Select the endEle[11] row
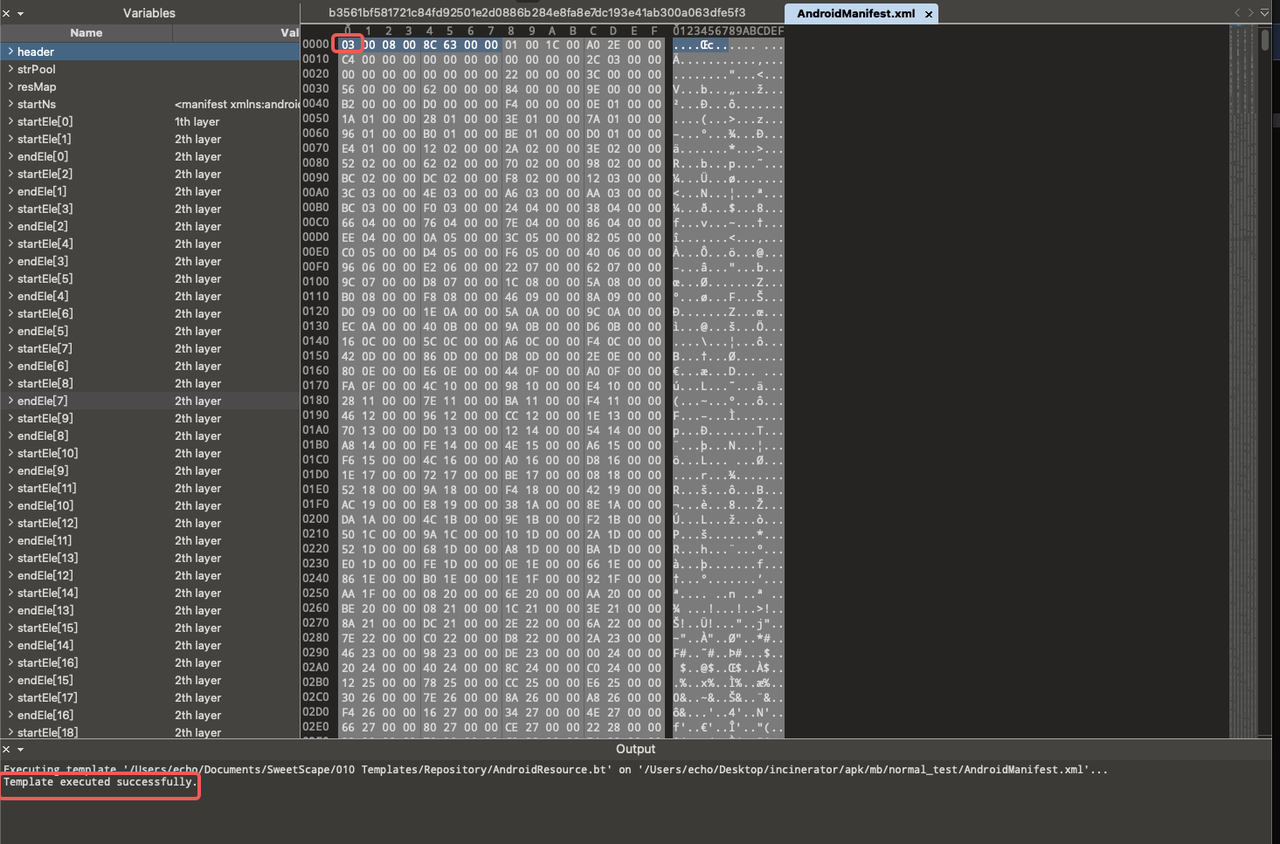This screenshot has height=844, width=1280. click(150, 541)
